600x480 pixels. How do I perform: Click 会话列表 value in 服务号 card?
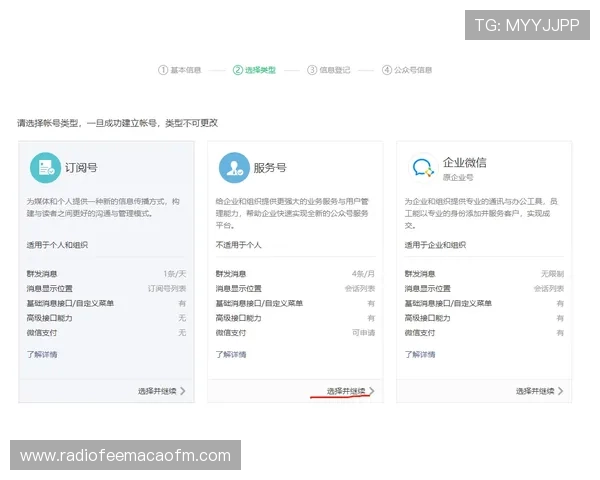point(360,289)
